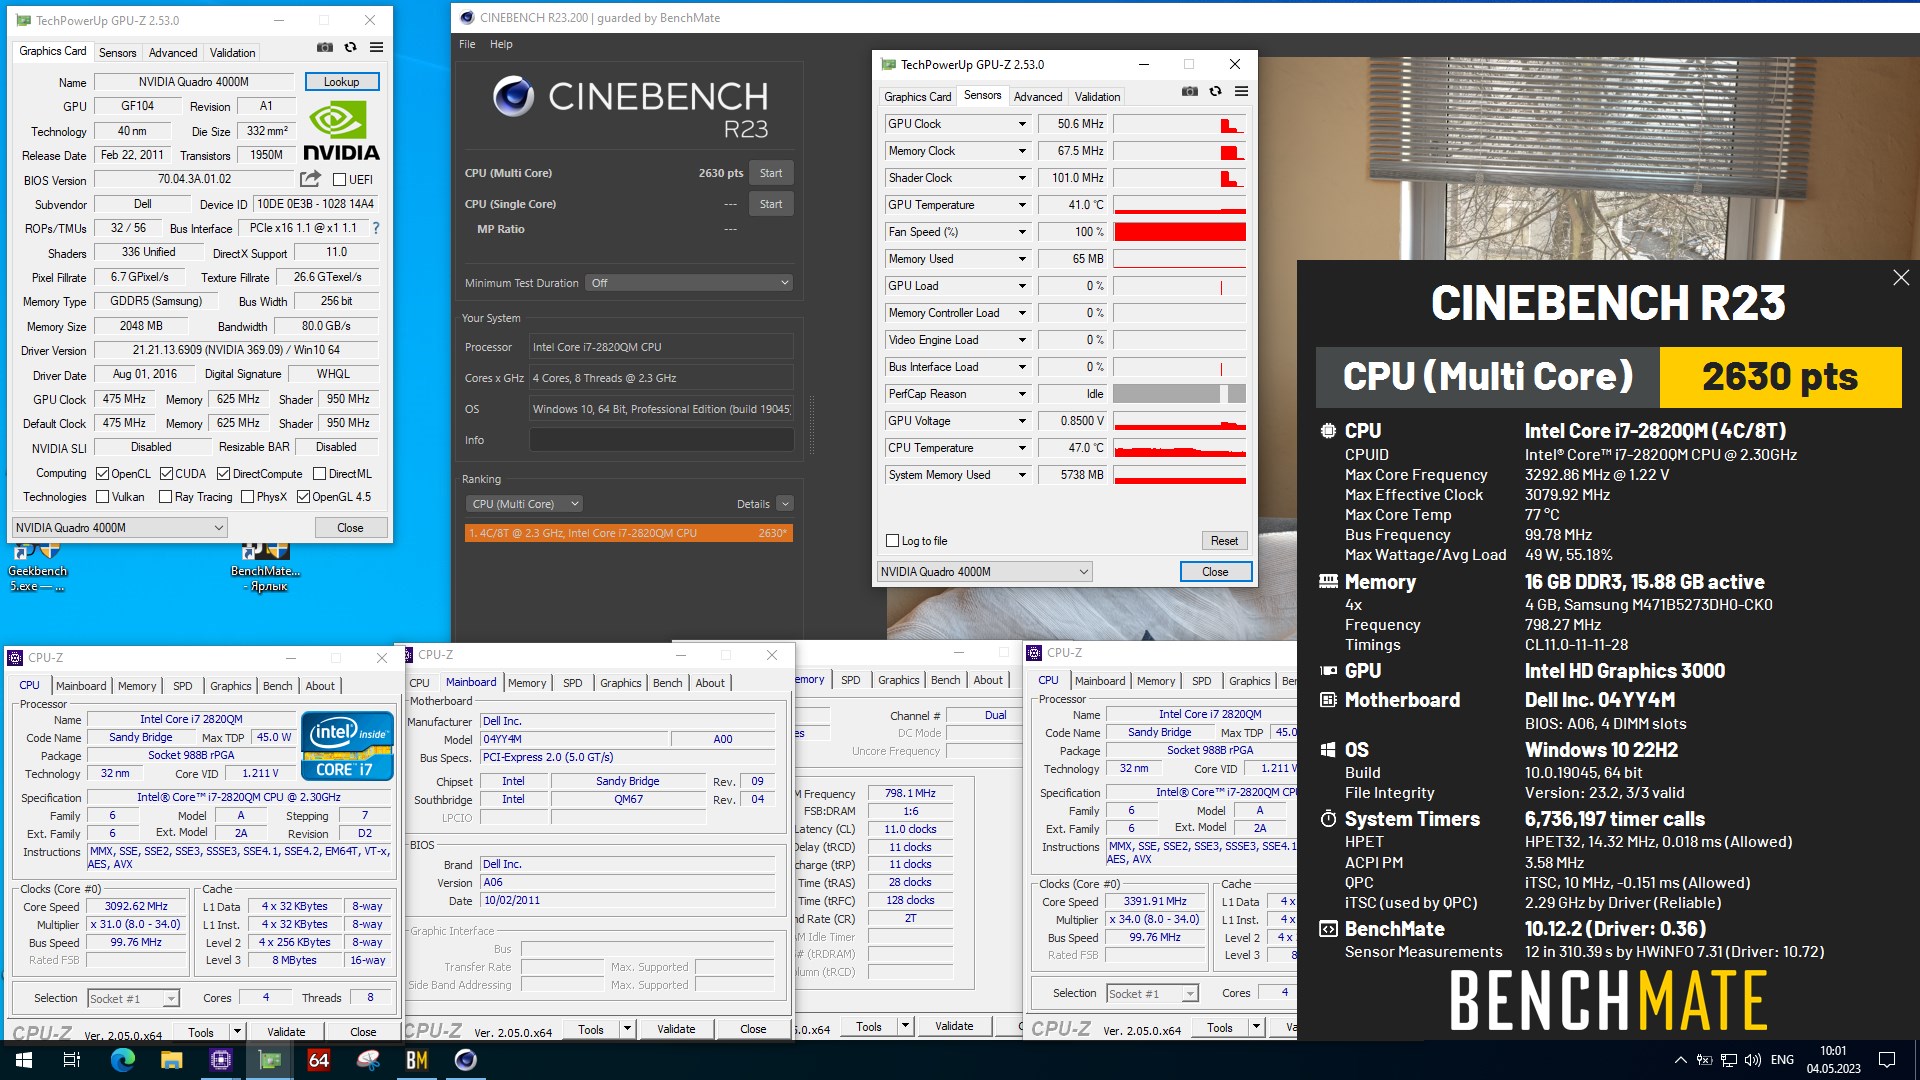Select the orange 4C/8T ranking bar
1920x1080 pixels.
(x=629, y=533)
